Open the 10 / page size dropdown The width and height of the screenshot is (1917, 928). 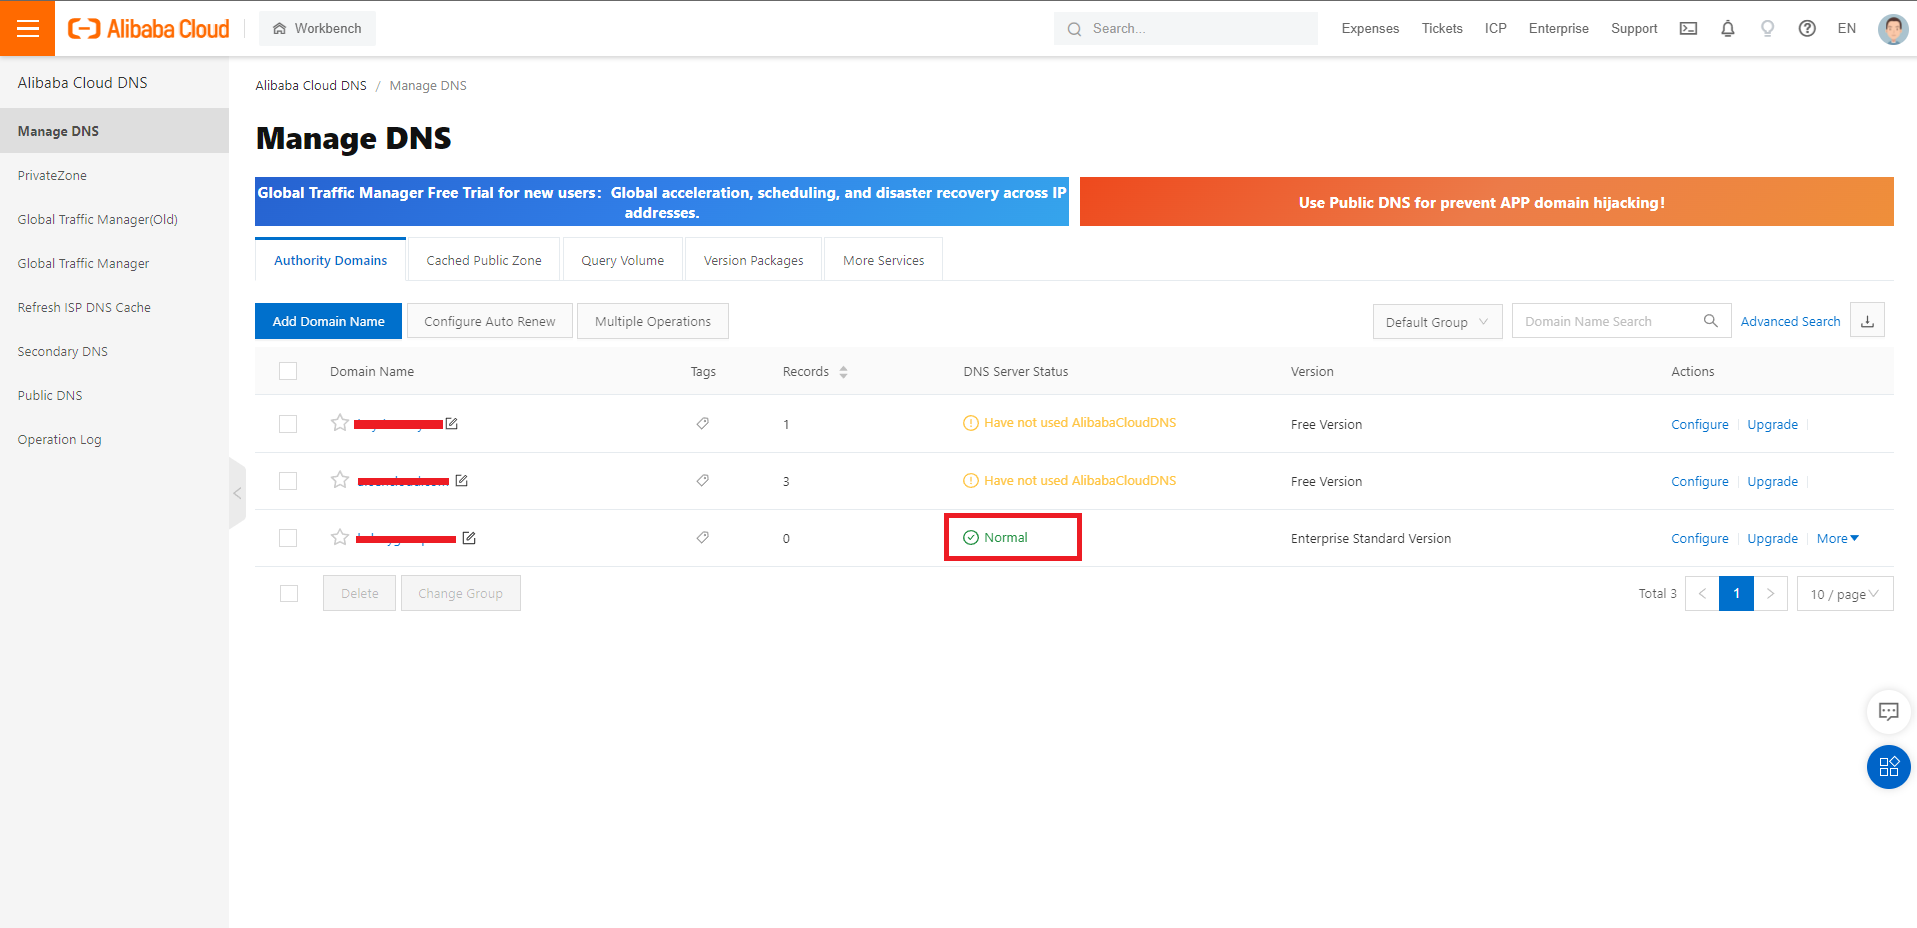click(x=1844, y=594)
